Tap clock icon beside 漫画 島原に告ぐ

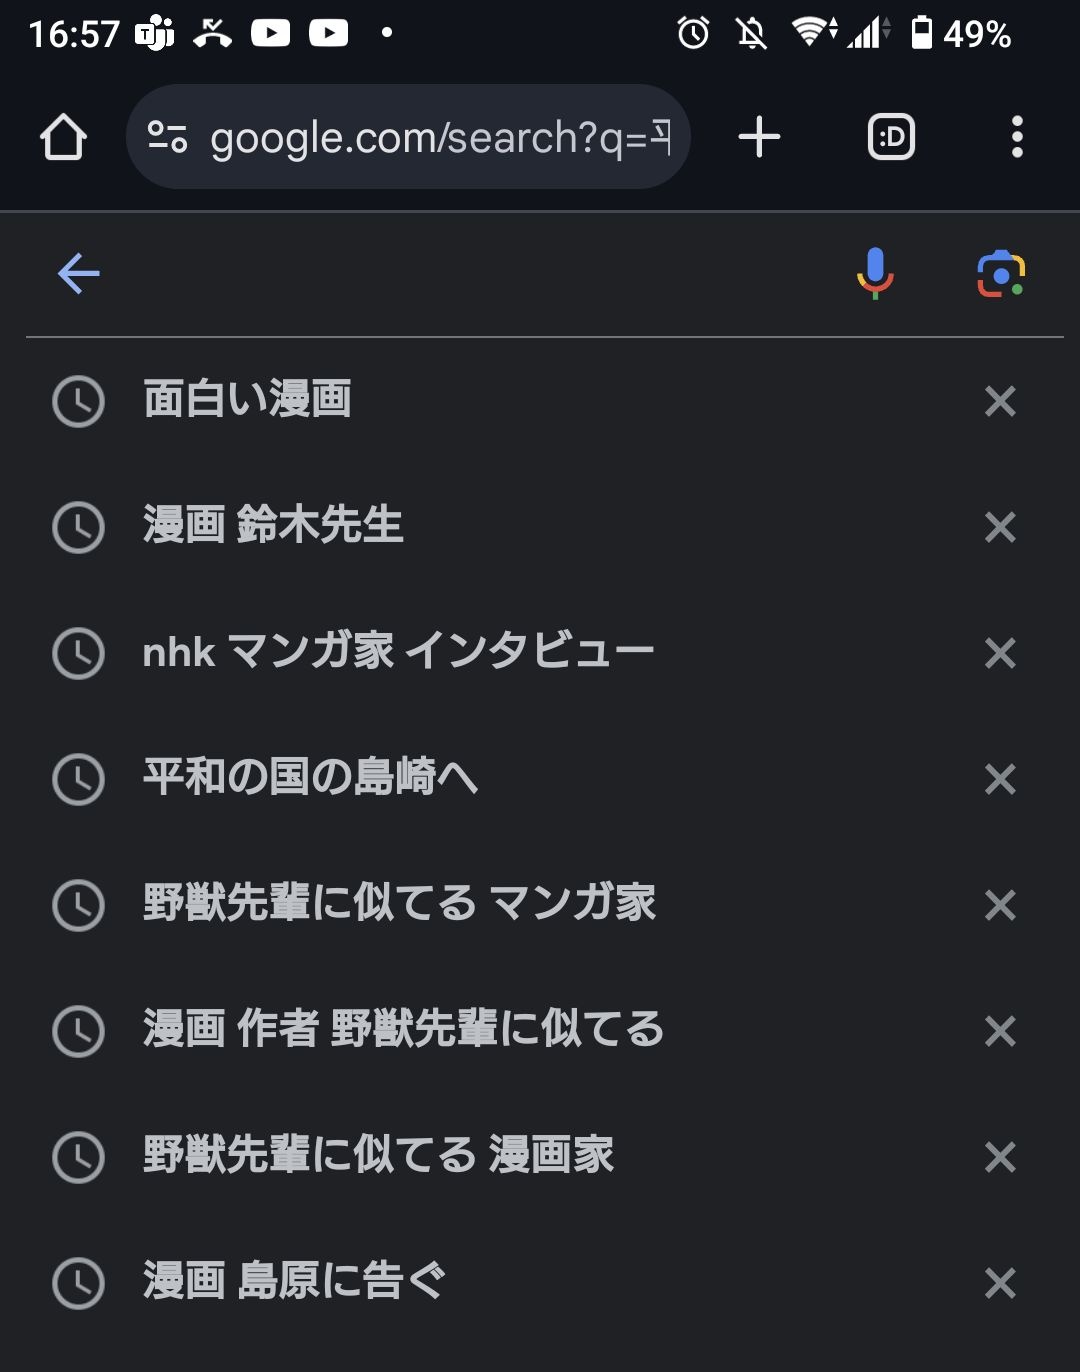[78, 1282]
